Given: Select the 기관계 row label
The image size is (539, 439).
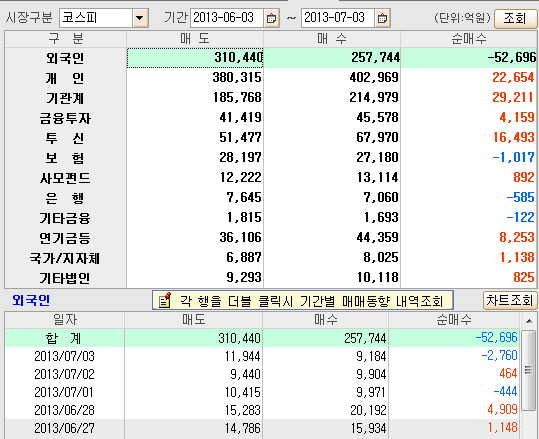Looking at the screenshot, I should tap(65, 98).
